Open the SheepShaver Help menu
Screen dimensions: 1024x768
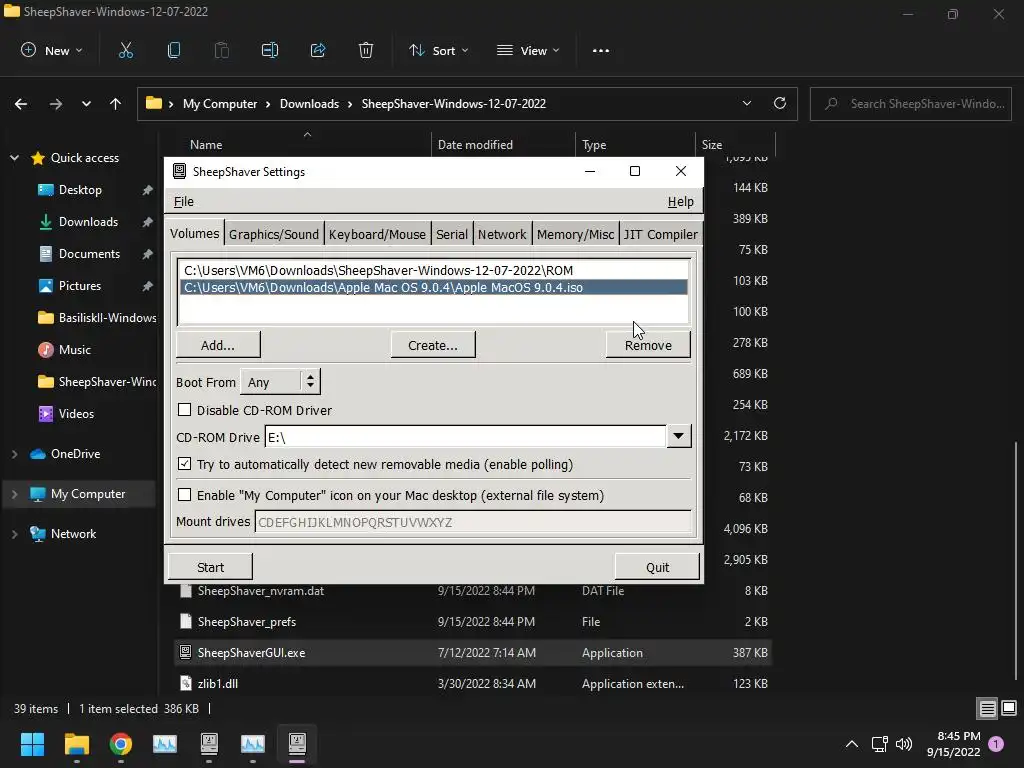680,202
